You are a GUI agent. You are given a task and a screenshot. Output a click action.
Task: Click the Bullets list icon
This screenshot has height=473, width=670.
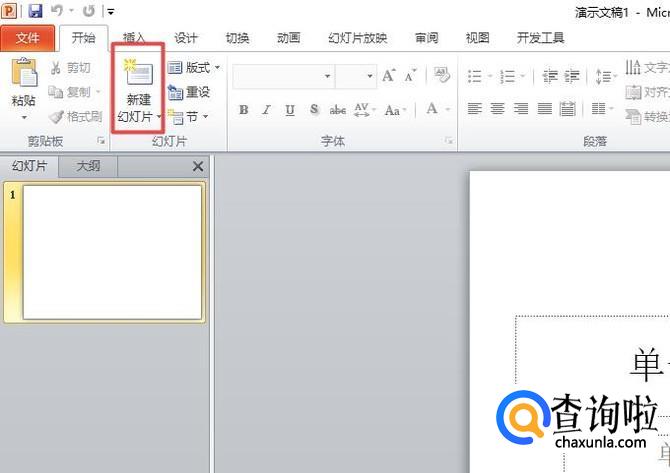point(475,76)
